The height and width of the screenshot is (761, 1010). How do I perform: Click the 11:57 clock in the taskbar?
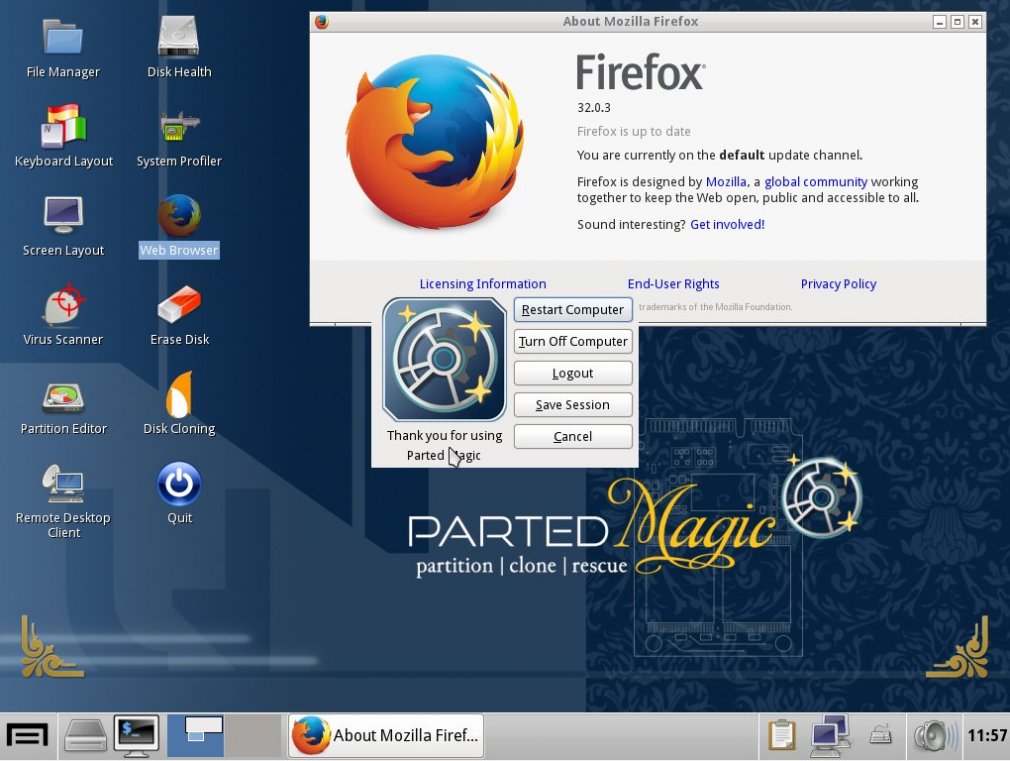987,735
